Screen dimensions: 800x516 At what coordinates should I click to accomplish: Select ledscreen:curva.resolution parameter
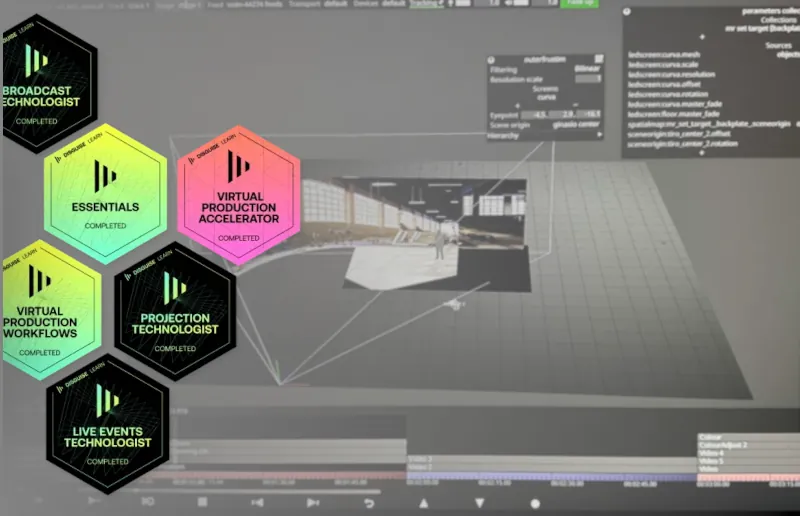pos(671,75)
